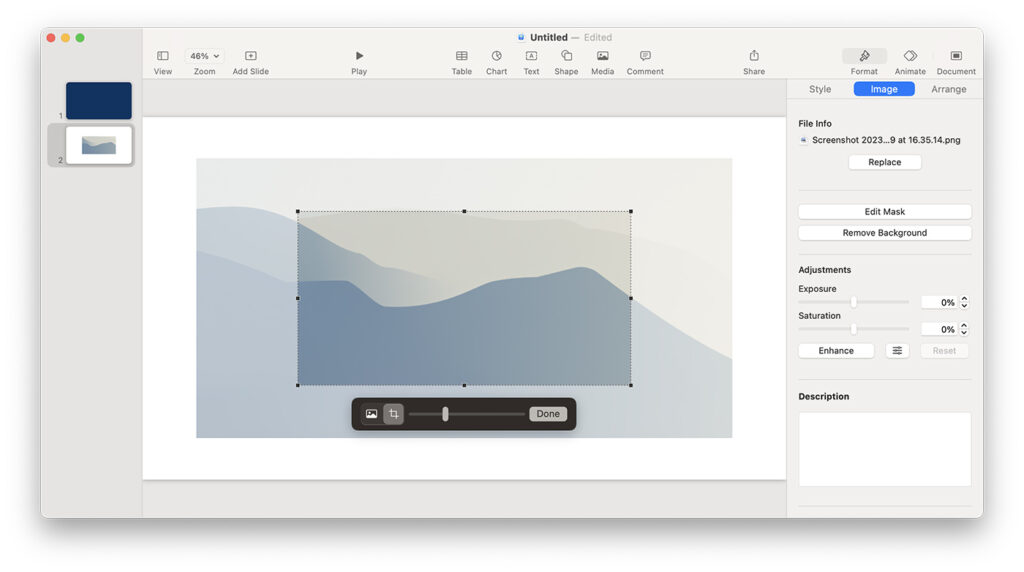1024x572 pixels.
Task: Select the Image tab
Action: point(884,89)
